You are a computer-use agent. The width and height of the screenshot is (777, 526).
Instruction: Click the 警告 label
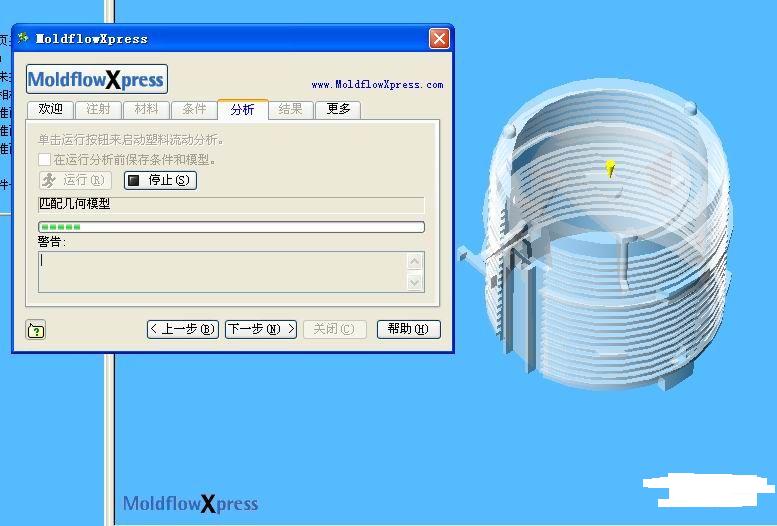tap(52, 242)
